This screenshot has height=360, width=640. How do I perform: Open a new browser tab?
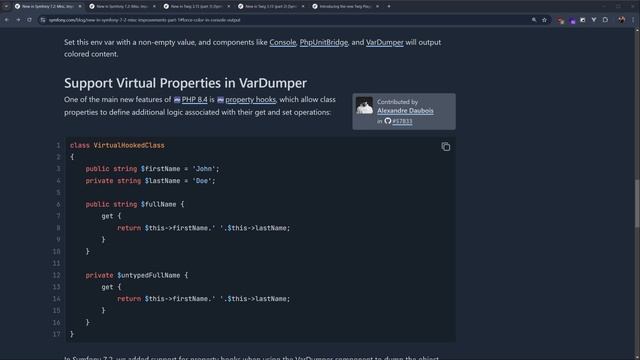pos(389,7)
